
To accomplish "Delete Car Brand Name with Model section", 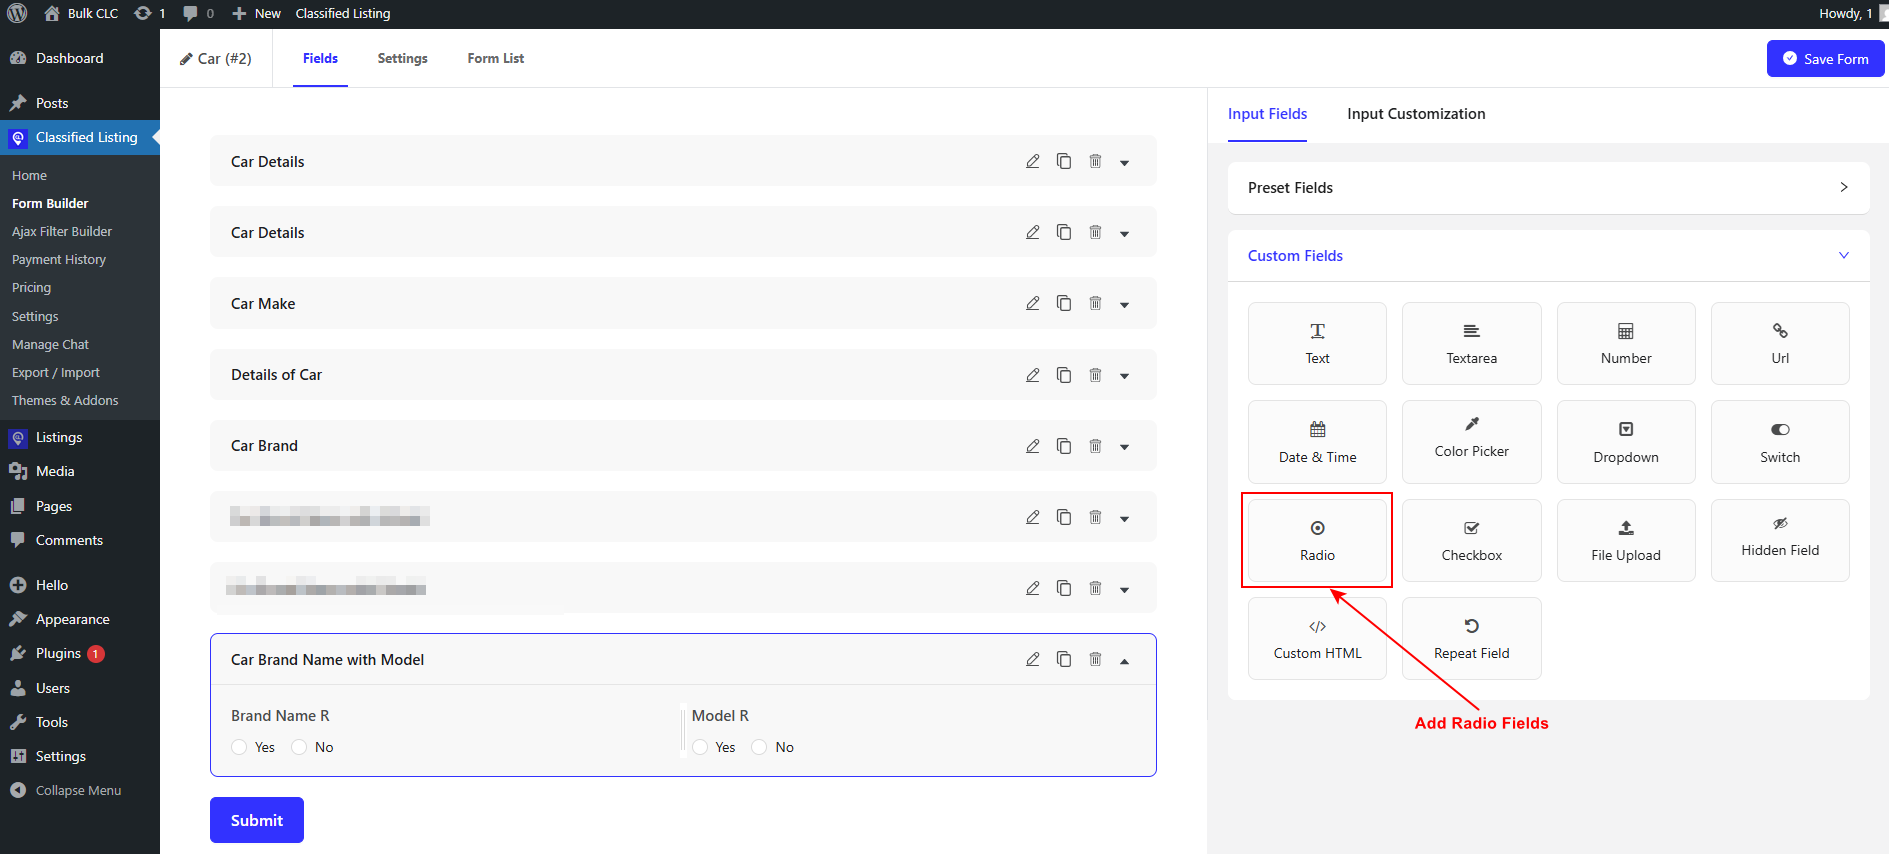I will coord(1095,659).
